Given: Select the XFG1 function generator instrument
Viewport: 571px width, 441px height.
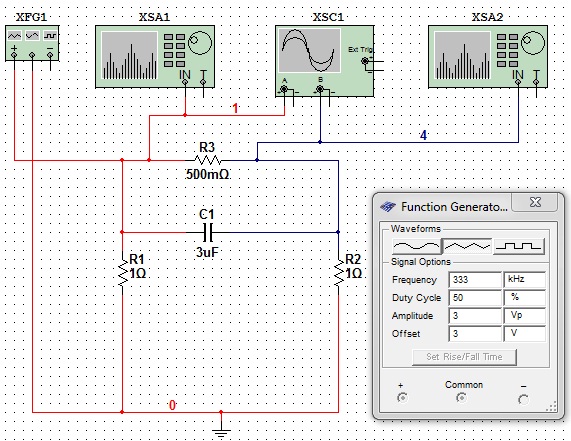Looking at the screenshot, I should pyautogui.click(x=32, y=43).
